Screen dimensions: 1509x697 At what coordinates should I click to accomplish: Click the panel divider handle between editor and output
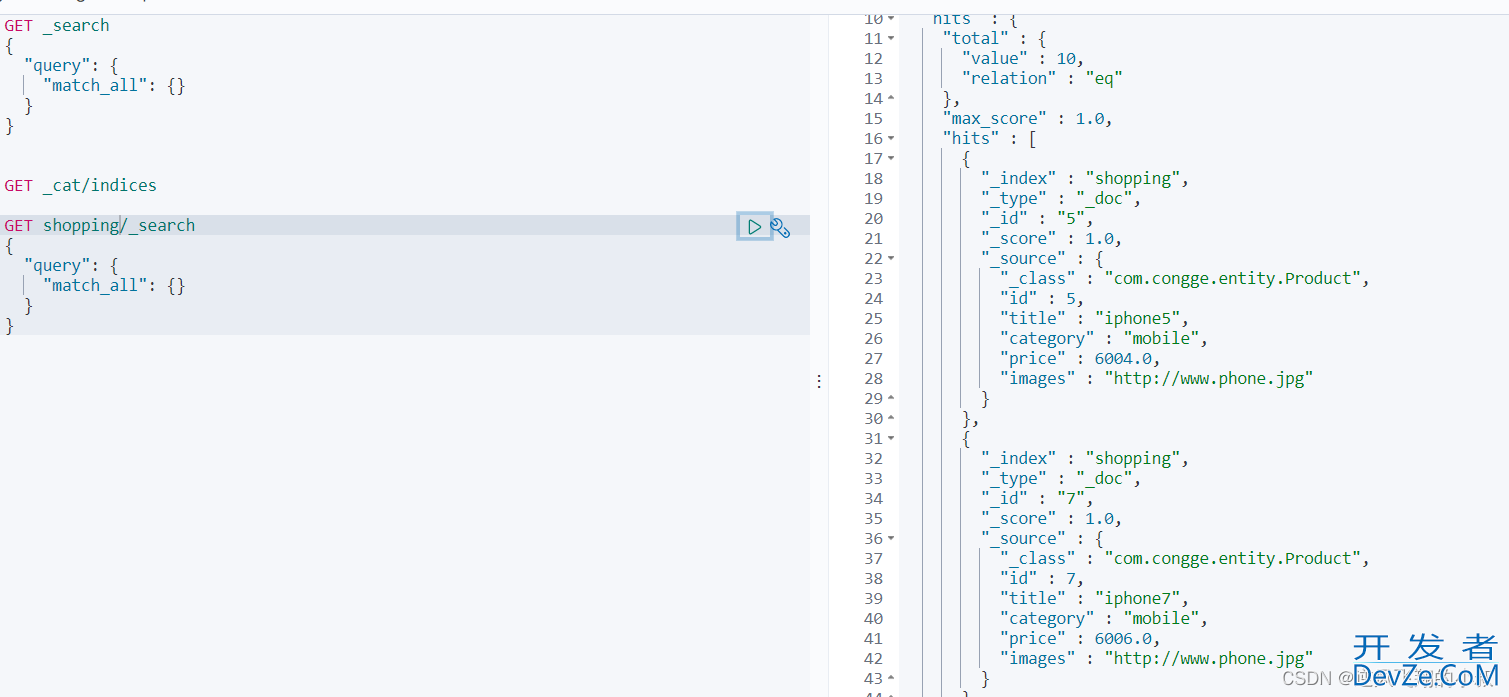tap(819, 381)
